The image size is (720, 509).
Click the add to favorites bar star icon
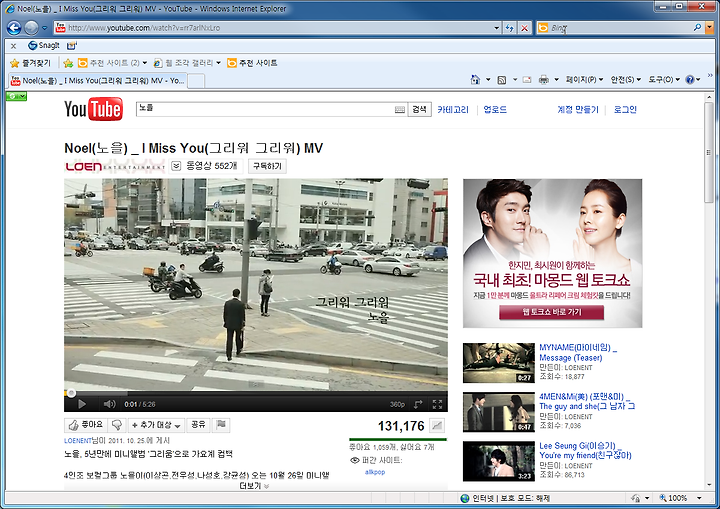point(68,63)
